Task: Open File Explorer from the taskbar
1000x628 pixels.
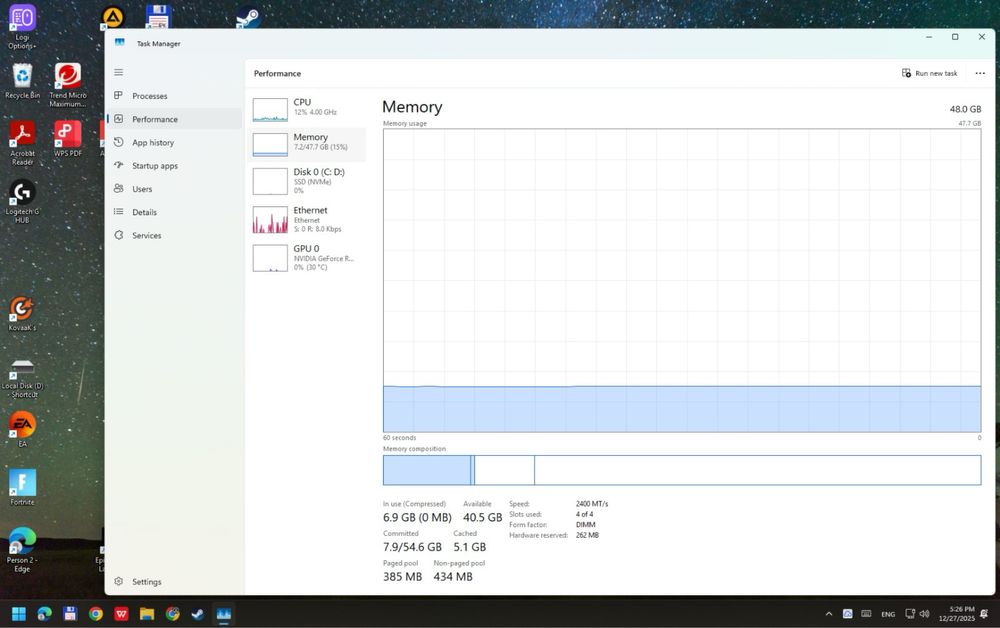Action: tap(147, 614)
